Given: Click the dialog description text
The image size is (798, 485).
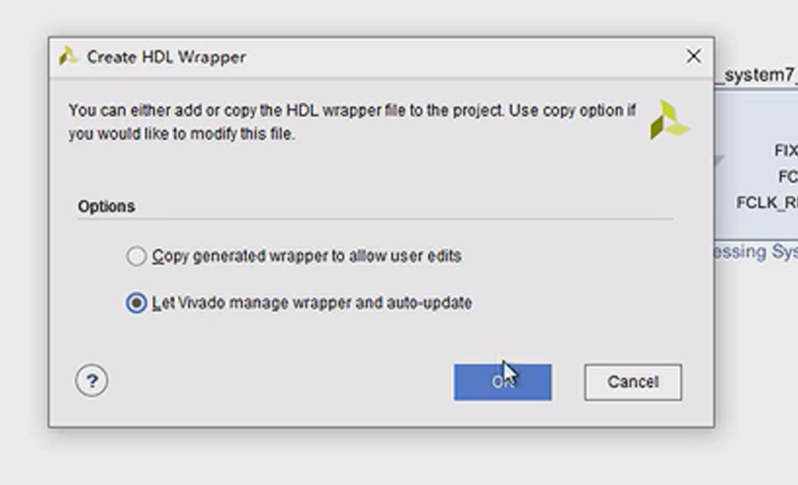Looking at the screenshot, I should coord(352,122).
